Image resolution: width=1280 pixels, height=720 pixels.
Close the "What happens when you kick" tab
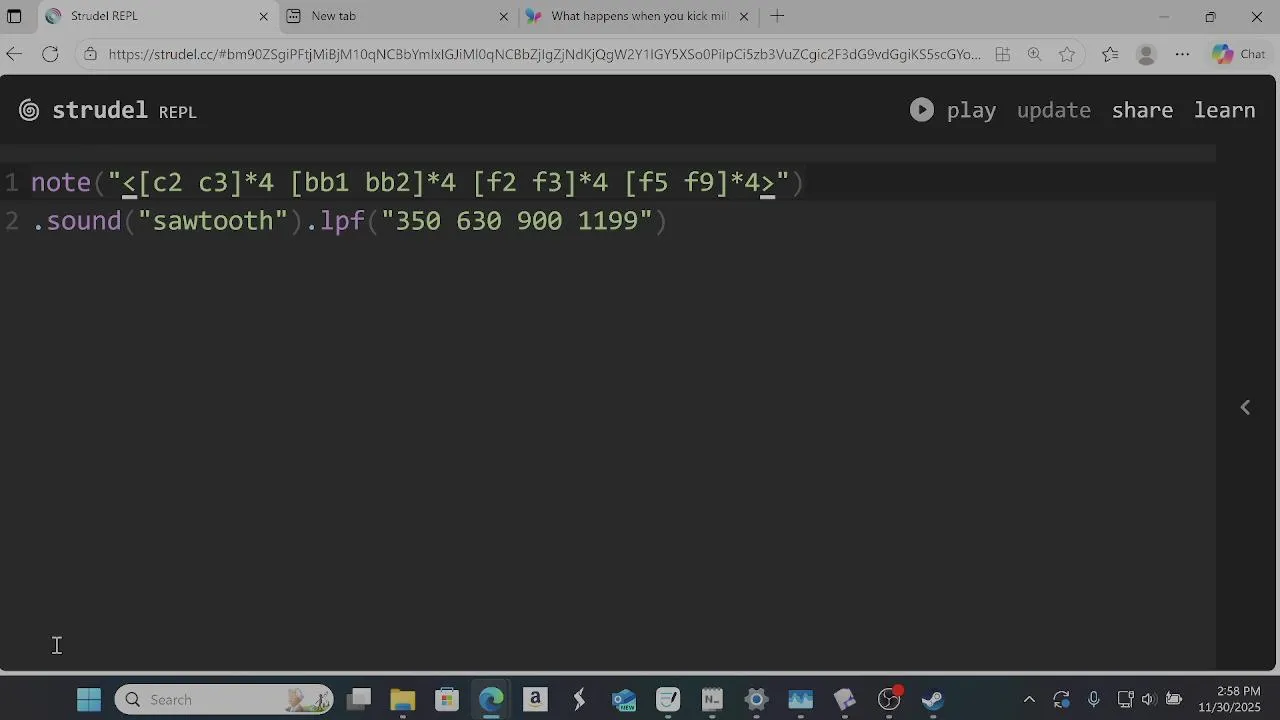tap(743, 16)
